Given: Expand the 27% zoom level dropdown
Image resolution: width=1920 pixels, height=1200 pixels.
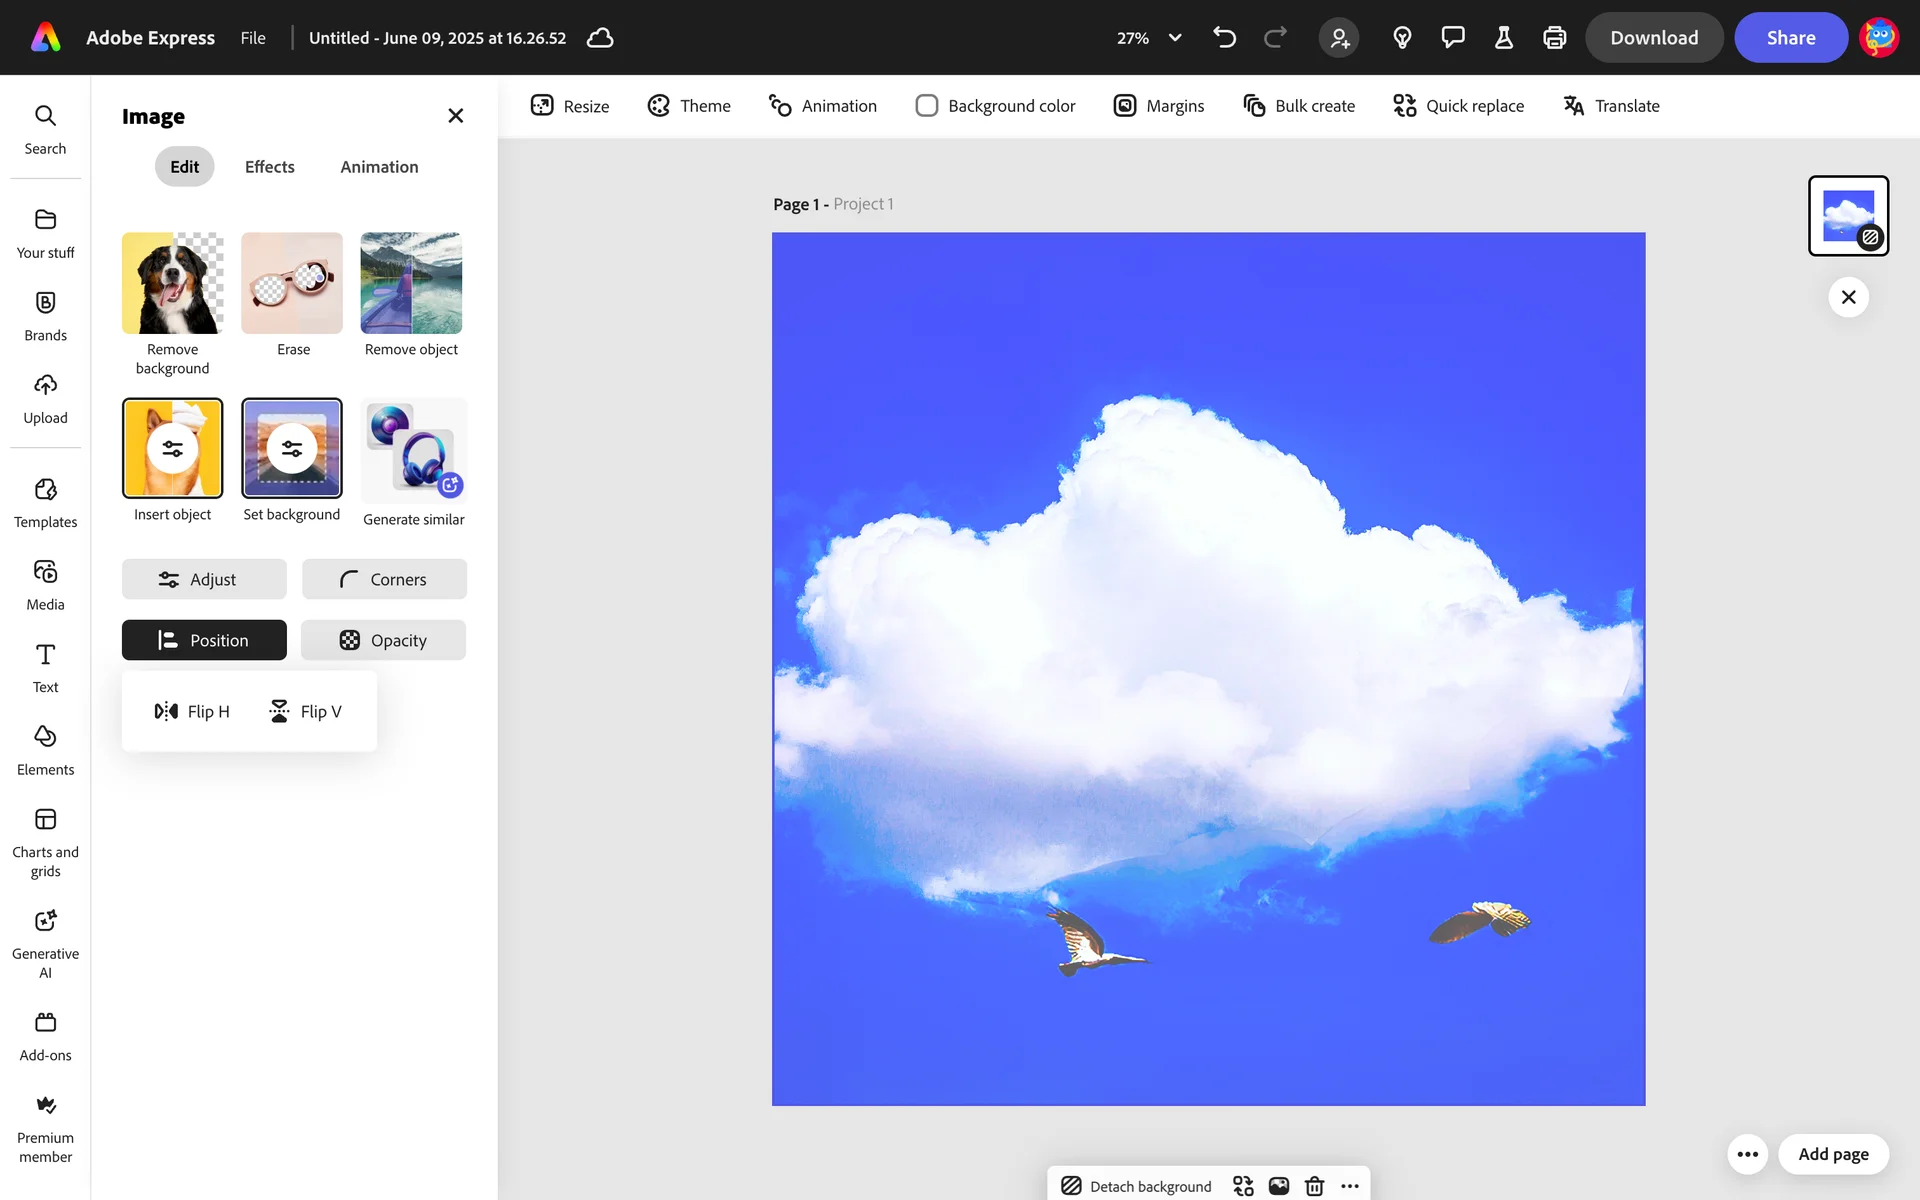Looking at the screenshot, I should (x=1175, y=38).
